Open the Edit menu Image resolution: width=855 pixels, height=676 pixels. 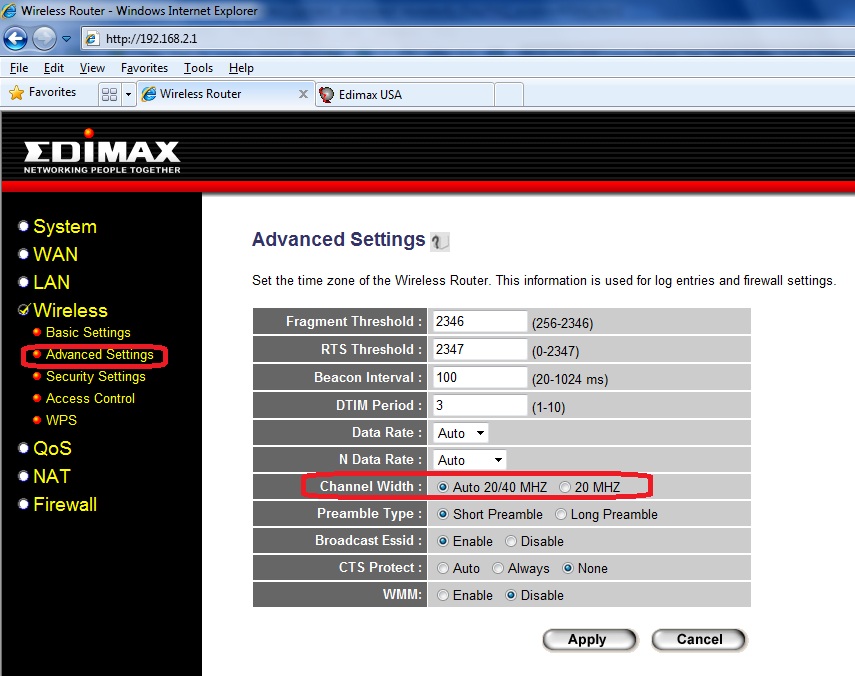53,68
